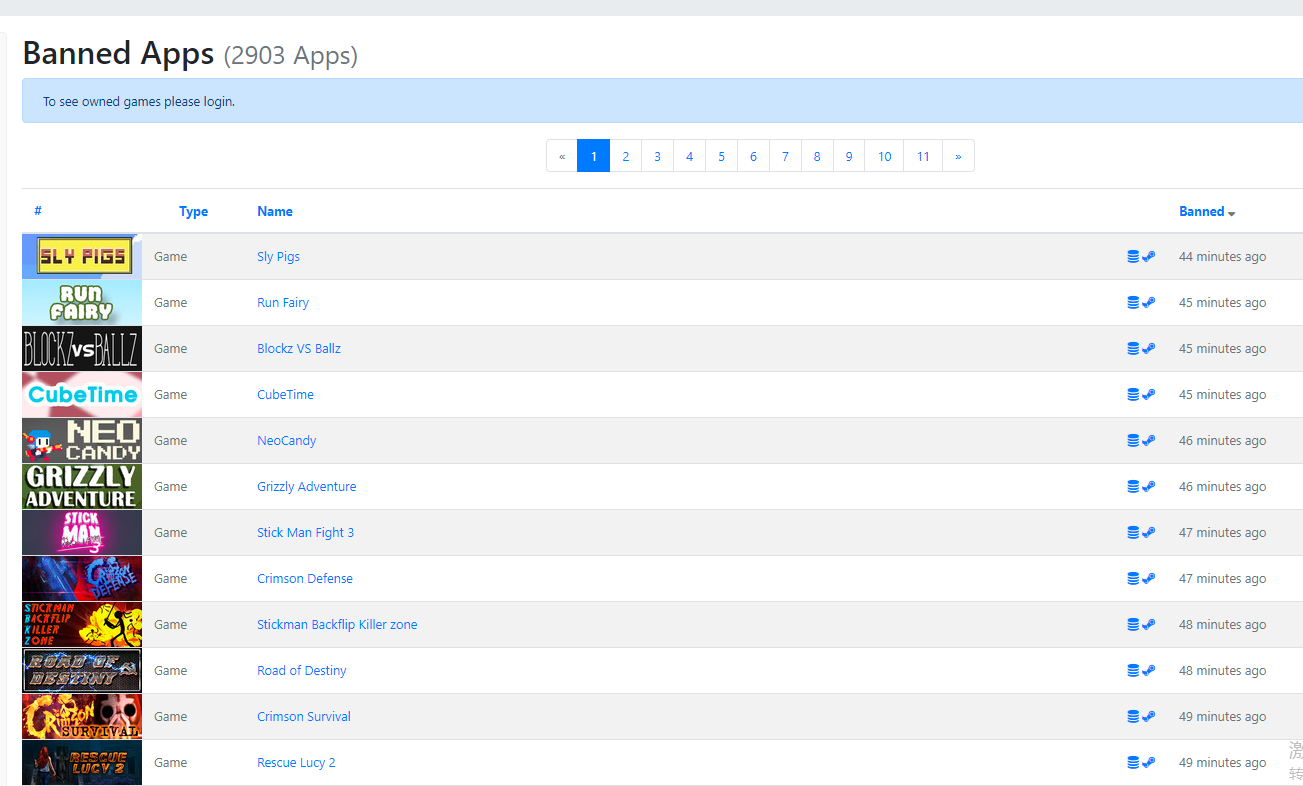Open the Steam icon for Run Fairy

pyautogui.click(x=1149, y=303)
